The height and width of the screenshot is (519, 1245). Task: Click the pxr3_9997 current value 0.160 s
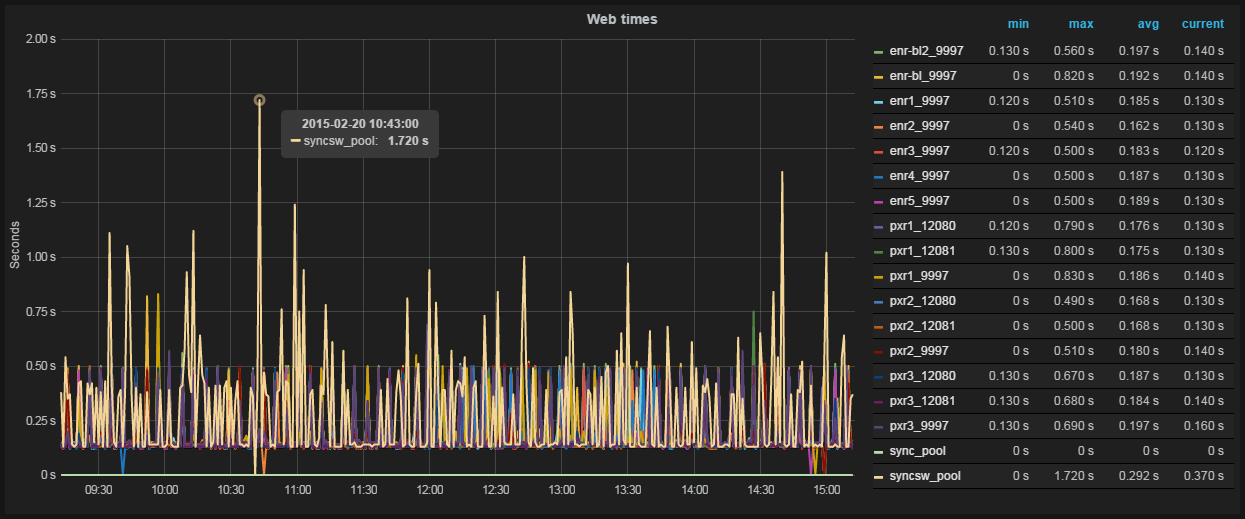point(1203,425)
